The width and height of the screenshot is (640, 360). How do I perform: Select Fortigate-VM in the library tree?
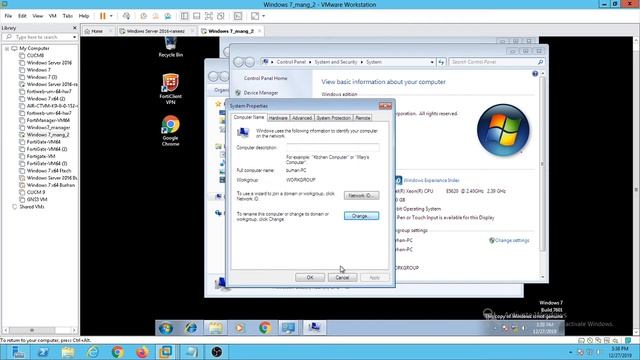[x=41, y=156]
